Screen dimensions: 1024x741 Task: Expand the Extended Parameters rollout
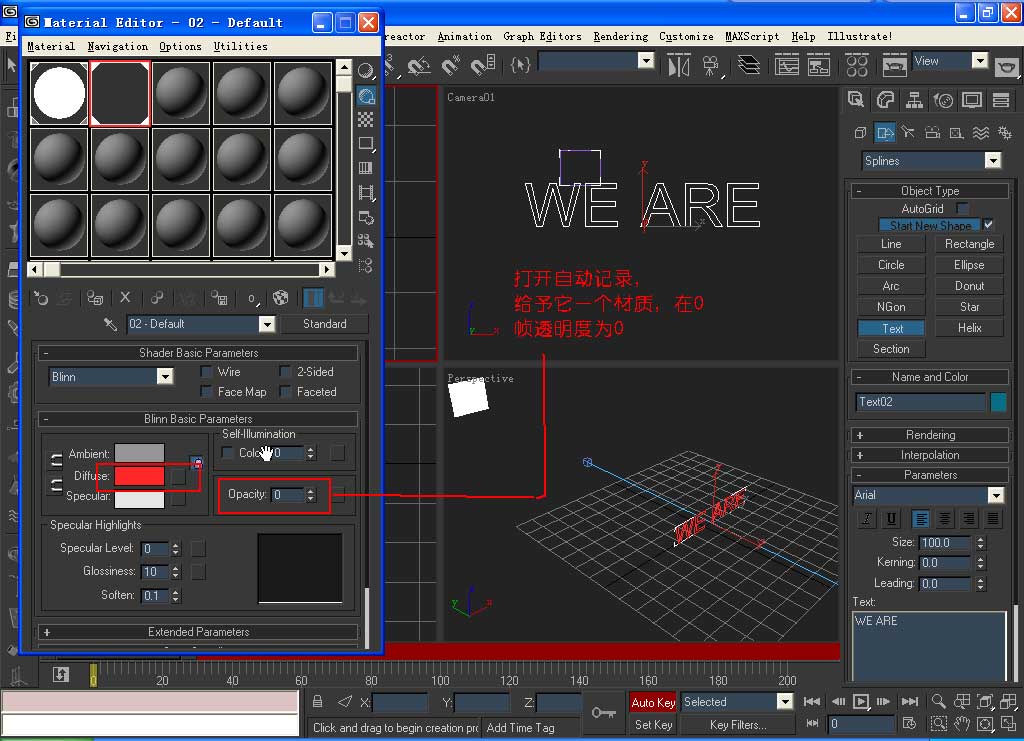click(199, 632)
